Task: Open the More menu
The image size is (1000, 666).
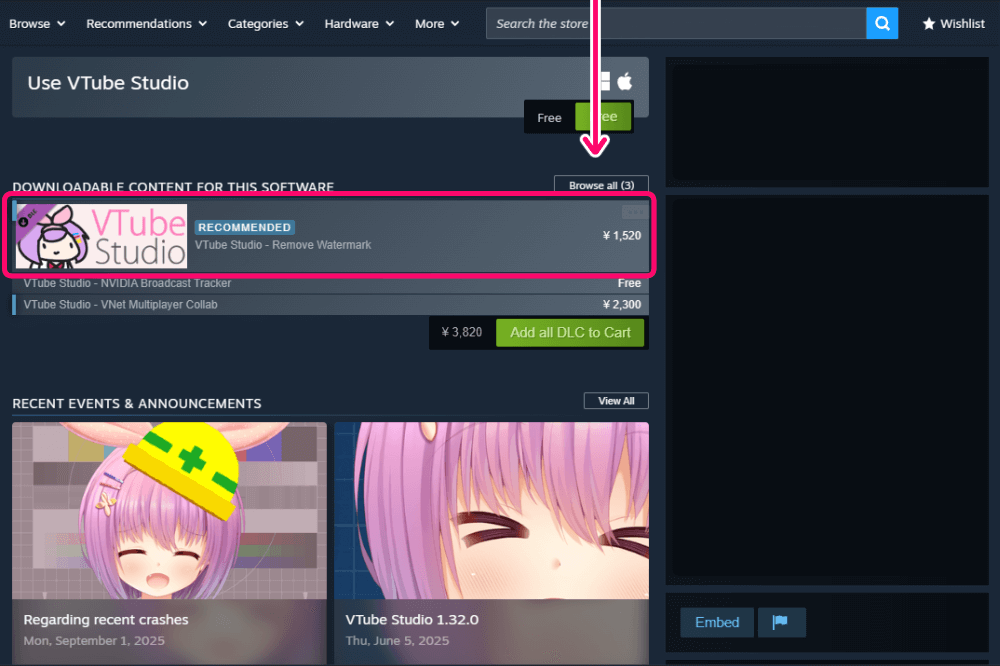Action: click(437, 24)
